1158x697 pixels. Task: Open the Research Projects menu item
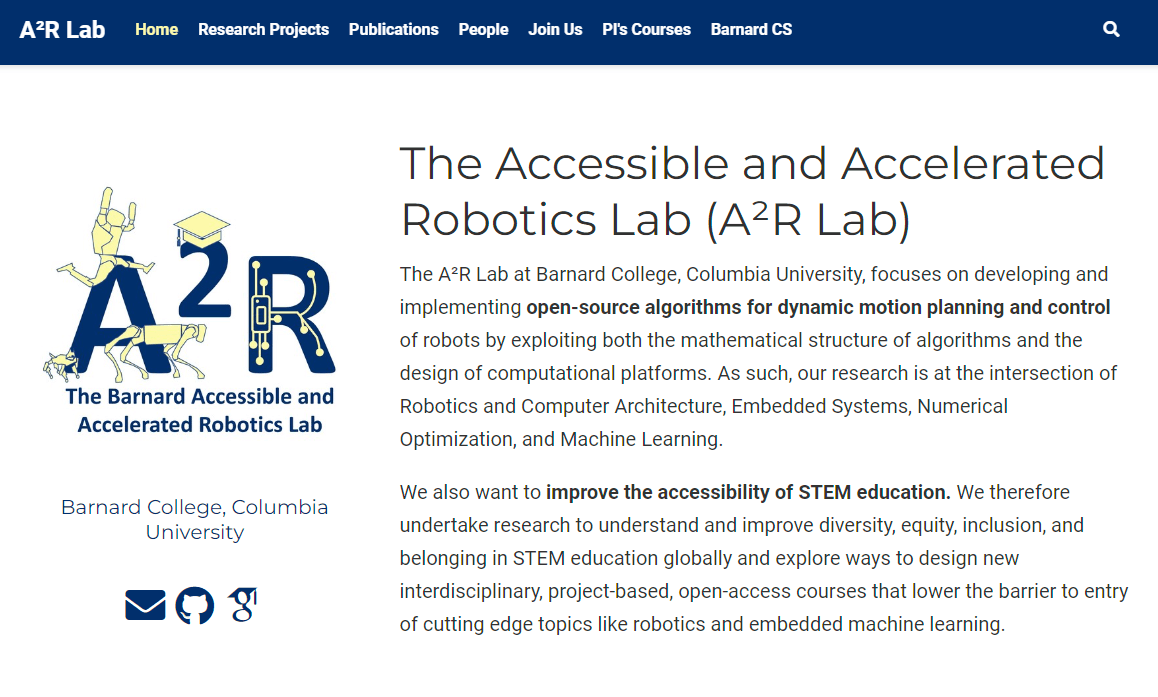coord(263,29)
